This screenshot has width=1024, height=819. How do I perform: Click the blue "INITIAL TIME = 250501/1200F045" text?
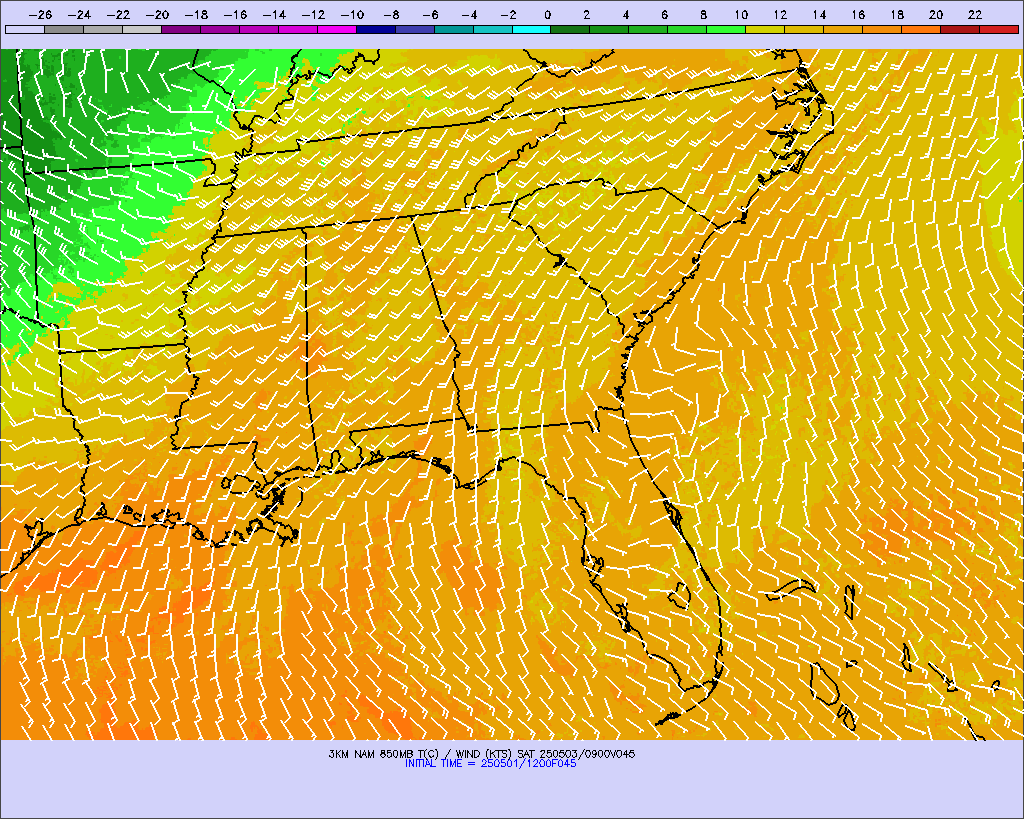coord(490,763)
